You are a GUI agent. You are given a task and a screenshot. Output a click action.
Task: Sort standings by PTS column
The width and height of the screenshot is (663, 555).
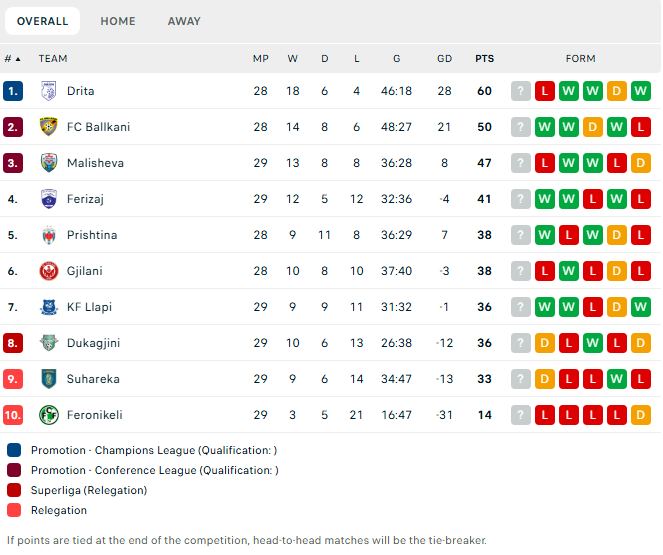coord(485,59)
